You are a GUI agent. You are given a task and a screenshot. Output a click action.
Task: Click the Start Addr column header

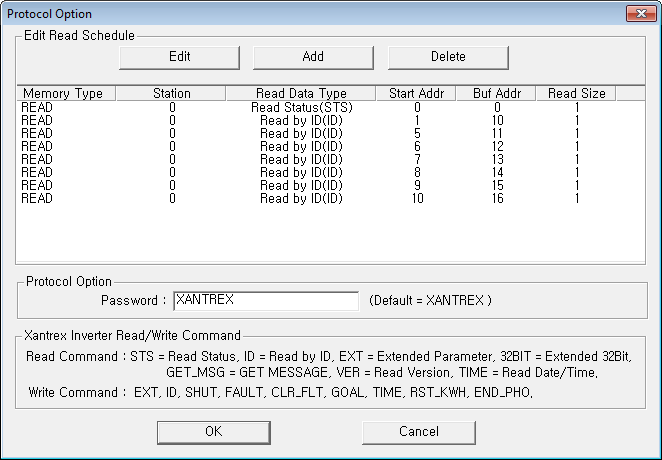[416, 93]
